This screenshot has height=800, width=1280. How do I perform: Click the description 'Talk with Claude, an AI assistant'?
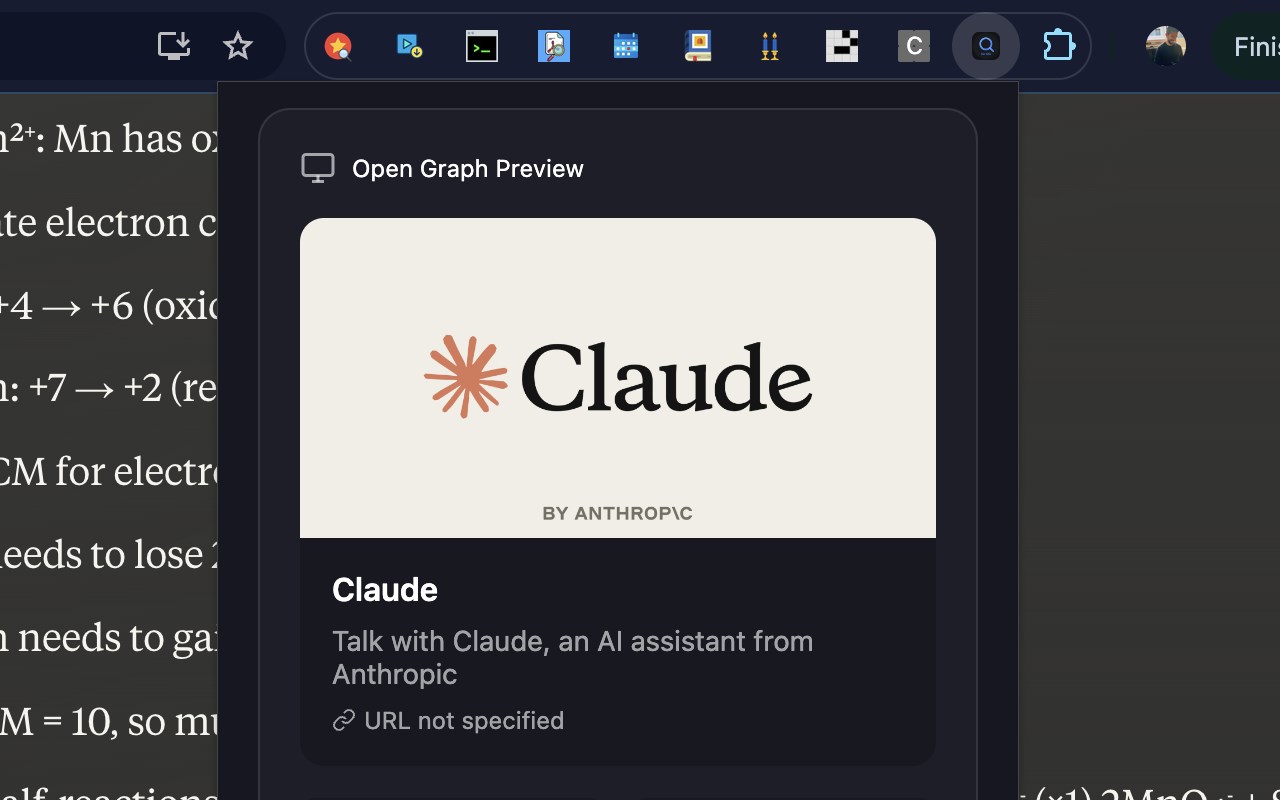(573, 657)
